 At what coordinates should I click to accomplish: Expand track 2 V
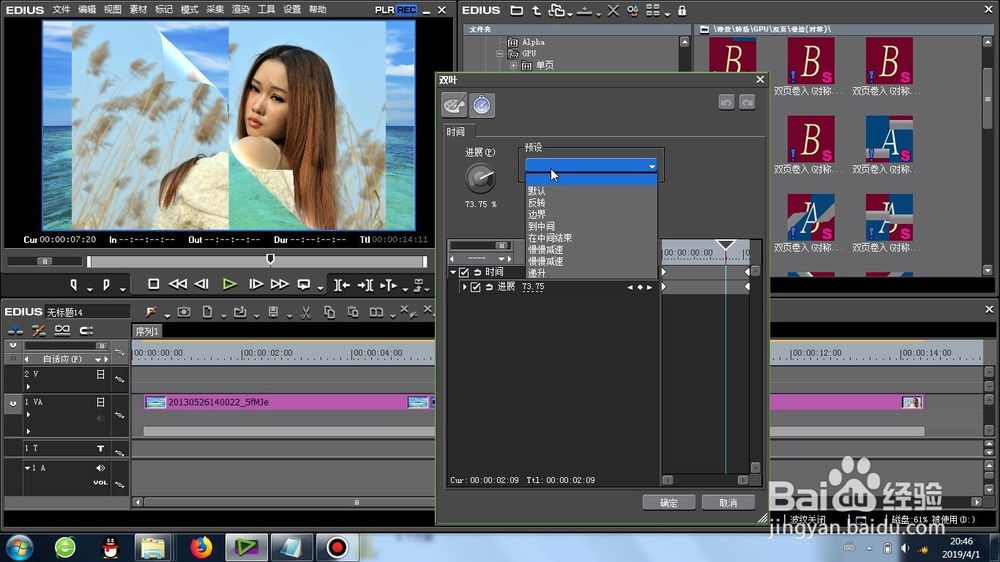(x=28, y=387)
